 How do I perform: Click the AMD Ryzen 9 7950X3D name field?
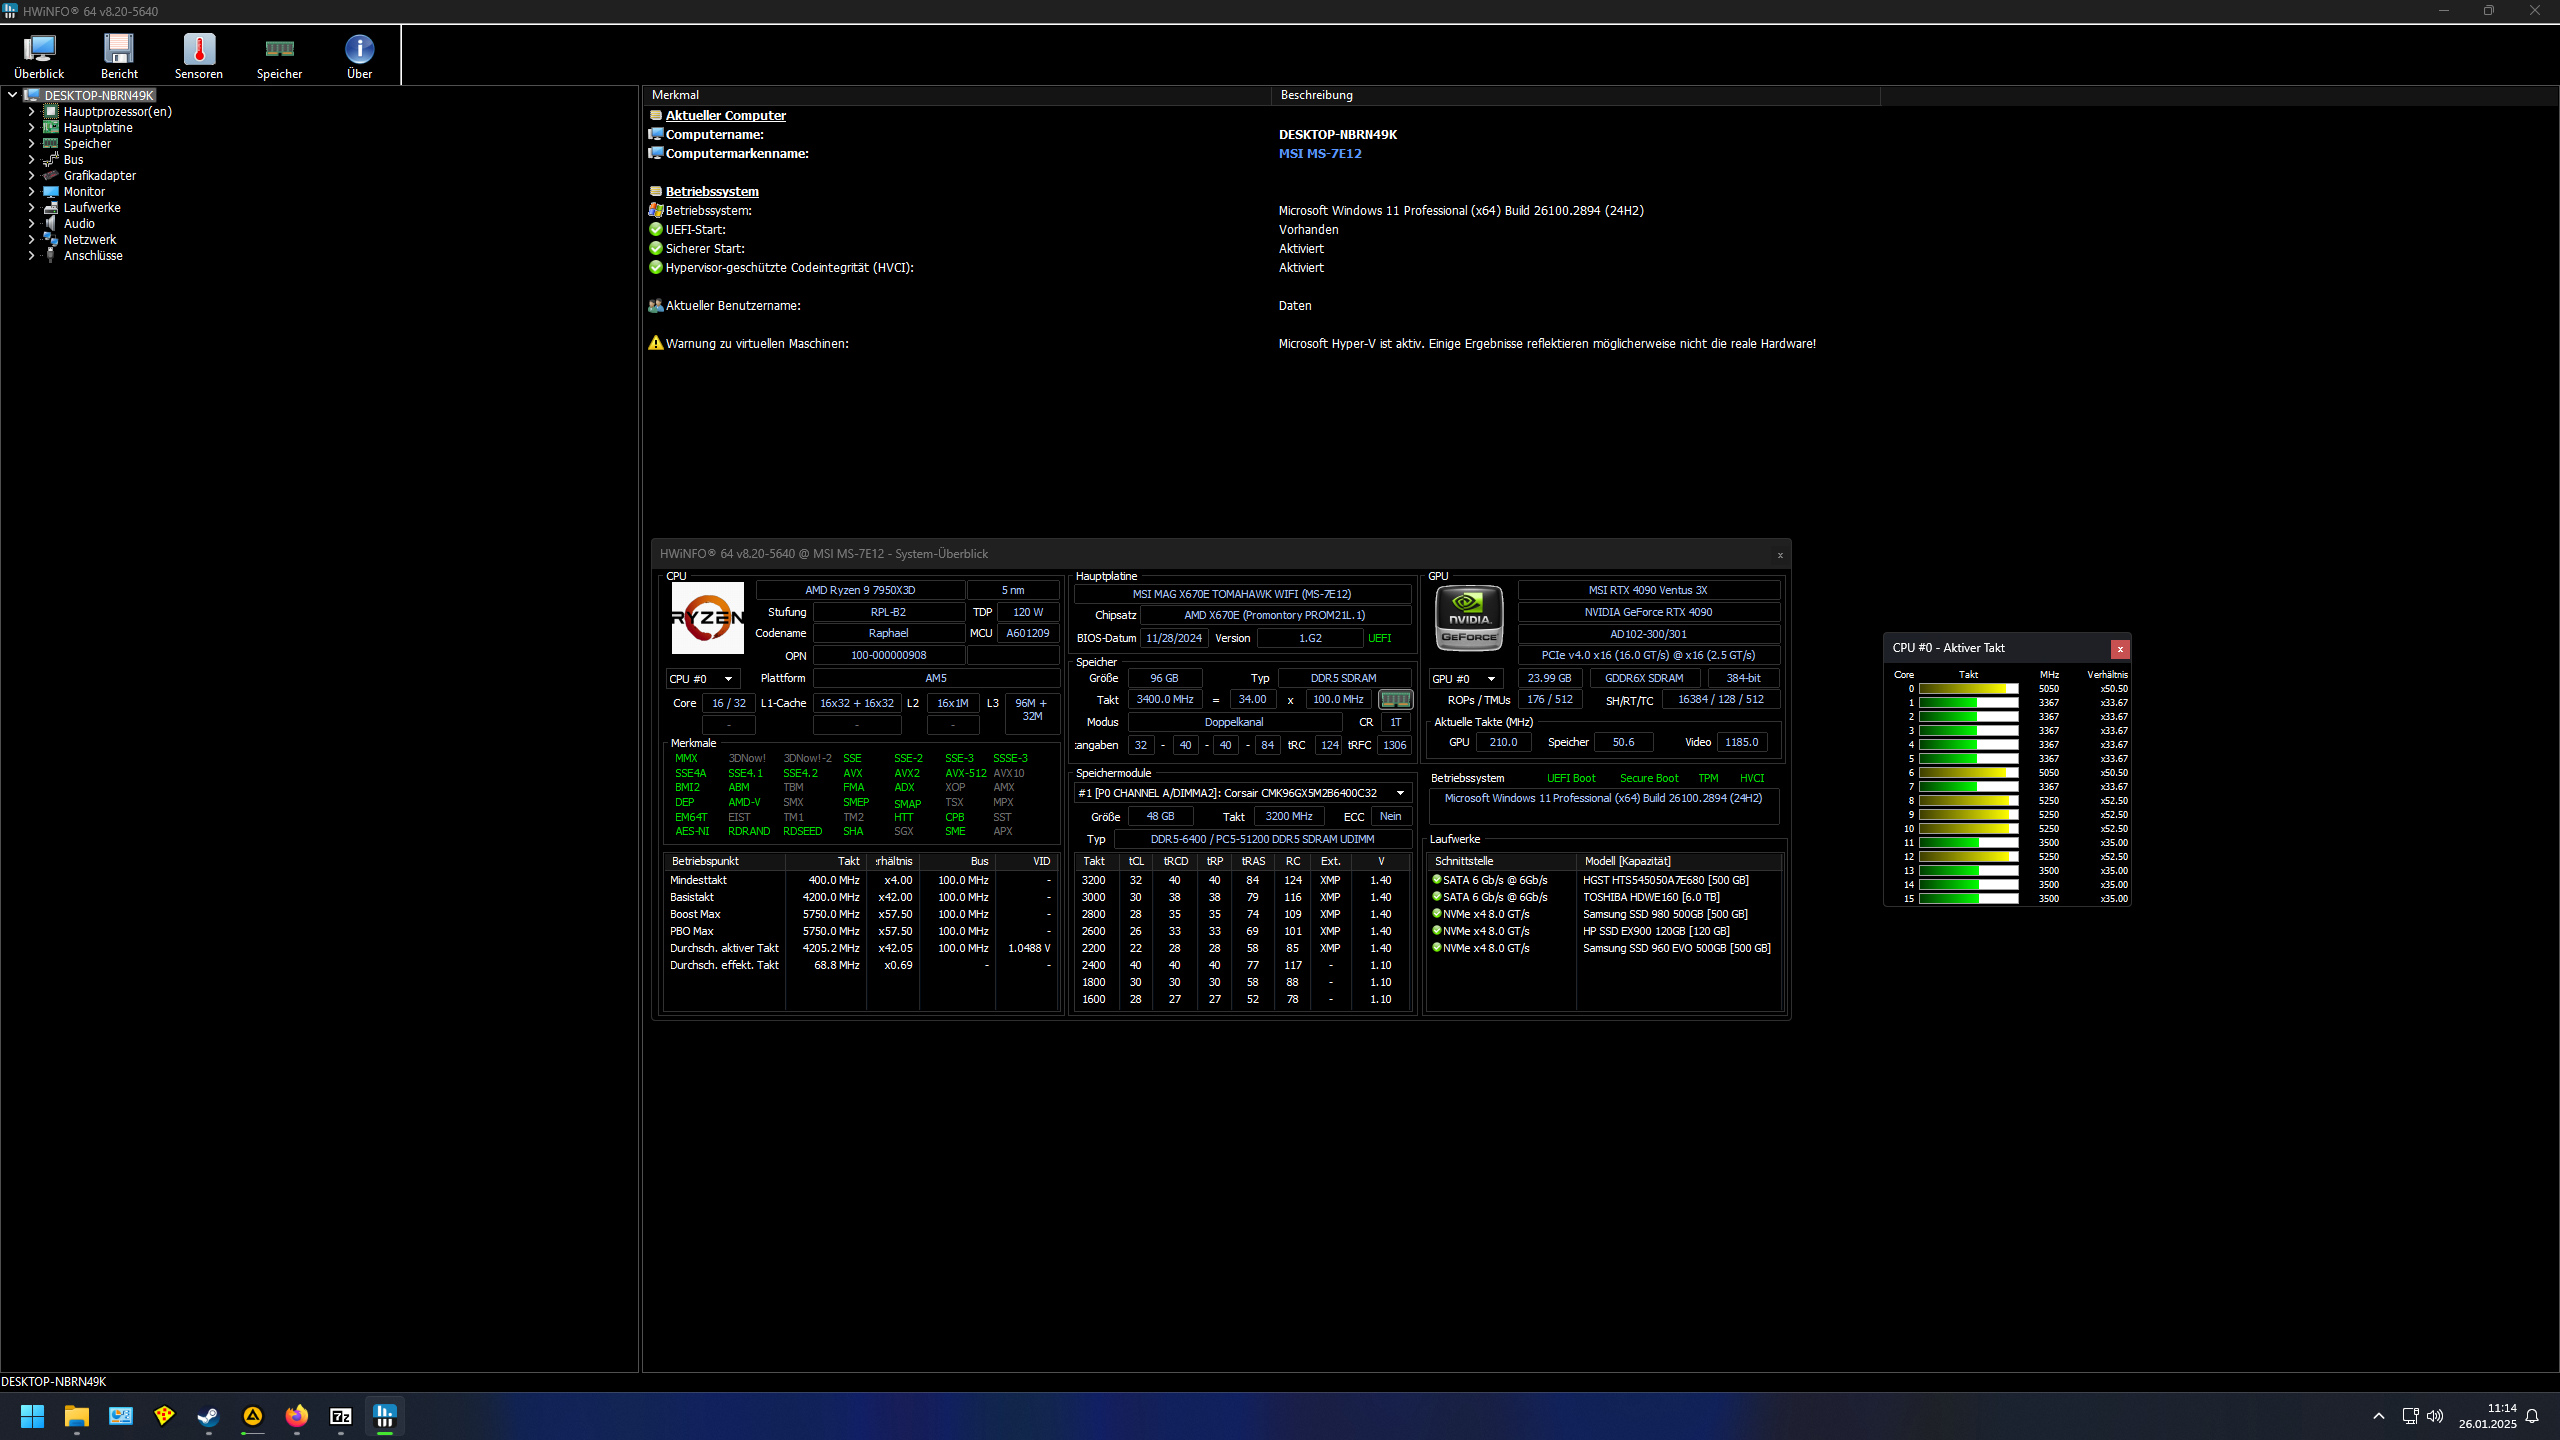tap(860, 590)
